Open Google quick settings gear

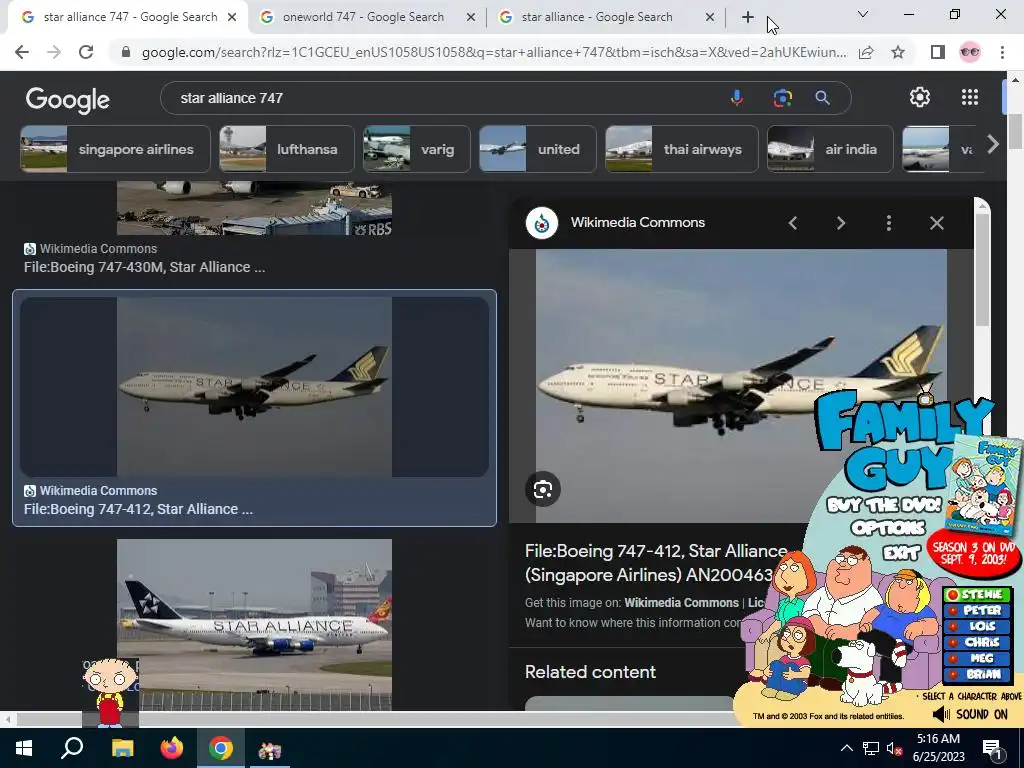[920, 97]
